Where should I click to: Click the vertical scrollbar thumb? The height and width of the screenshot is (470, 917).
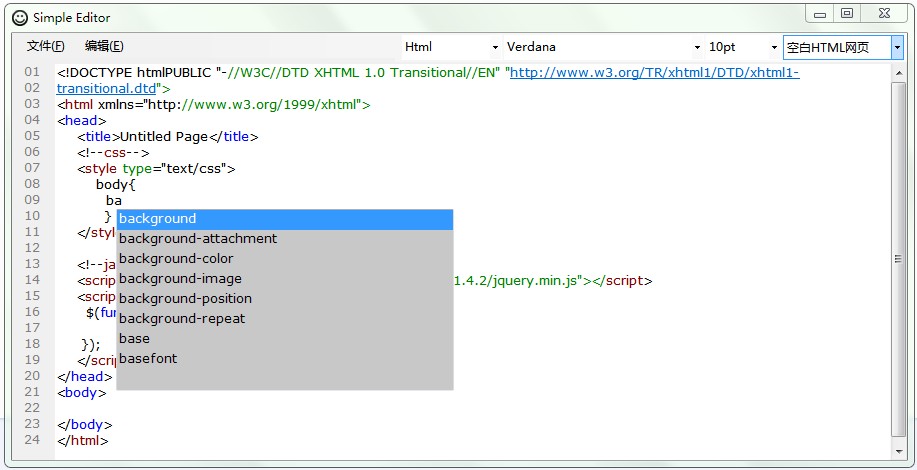point(898,259)
